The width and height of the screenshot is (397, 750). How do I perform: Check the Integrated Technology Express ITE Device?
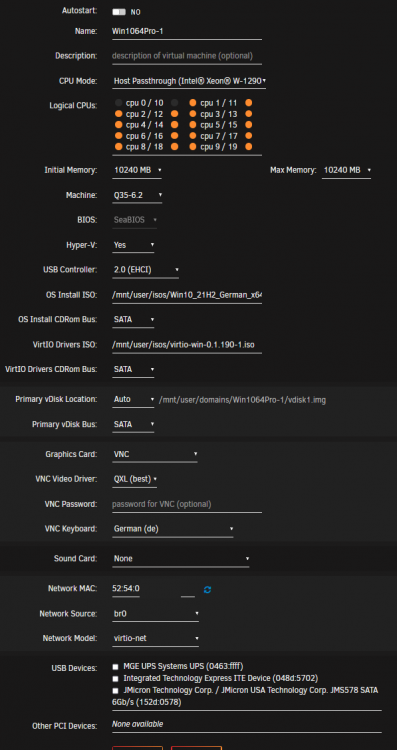(115, 679)
